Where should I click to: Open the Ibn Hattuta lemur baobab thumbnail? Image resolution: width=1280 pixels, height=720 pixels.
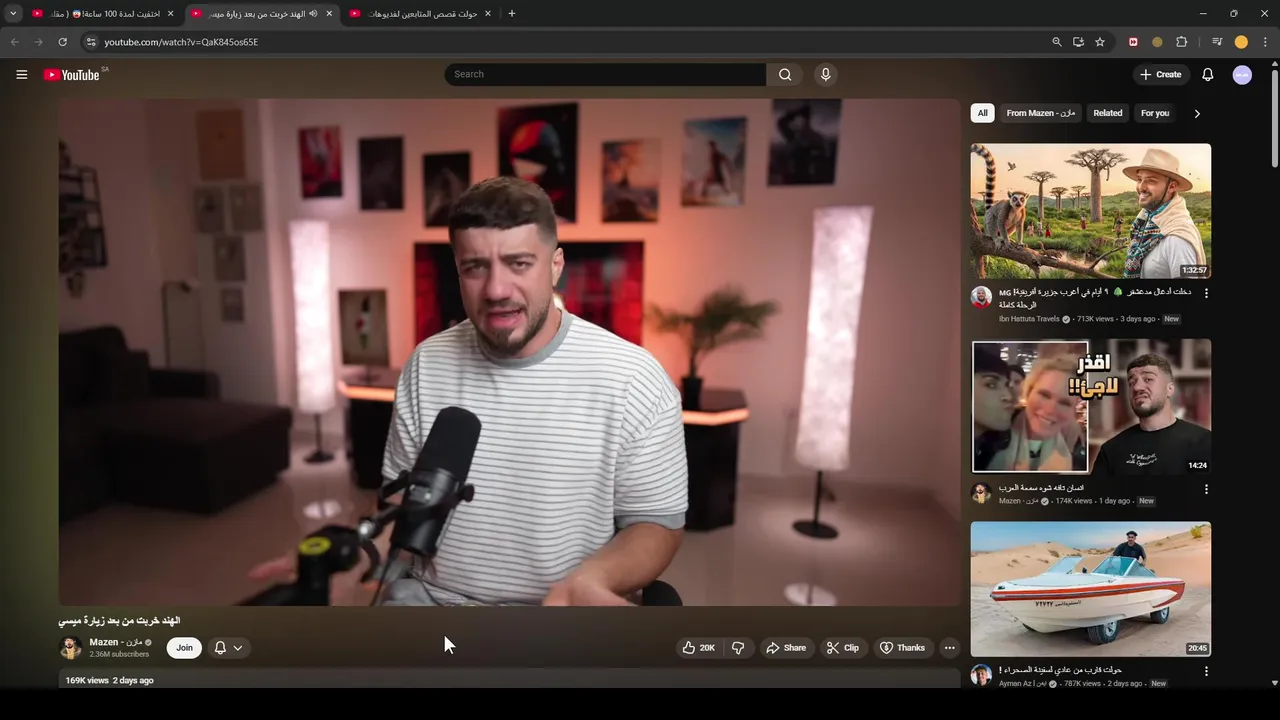1090,211
